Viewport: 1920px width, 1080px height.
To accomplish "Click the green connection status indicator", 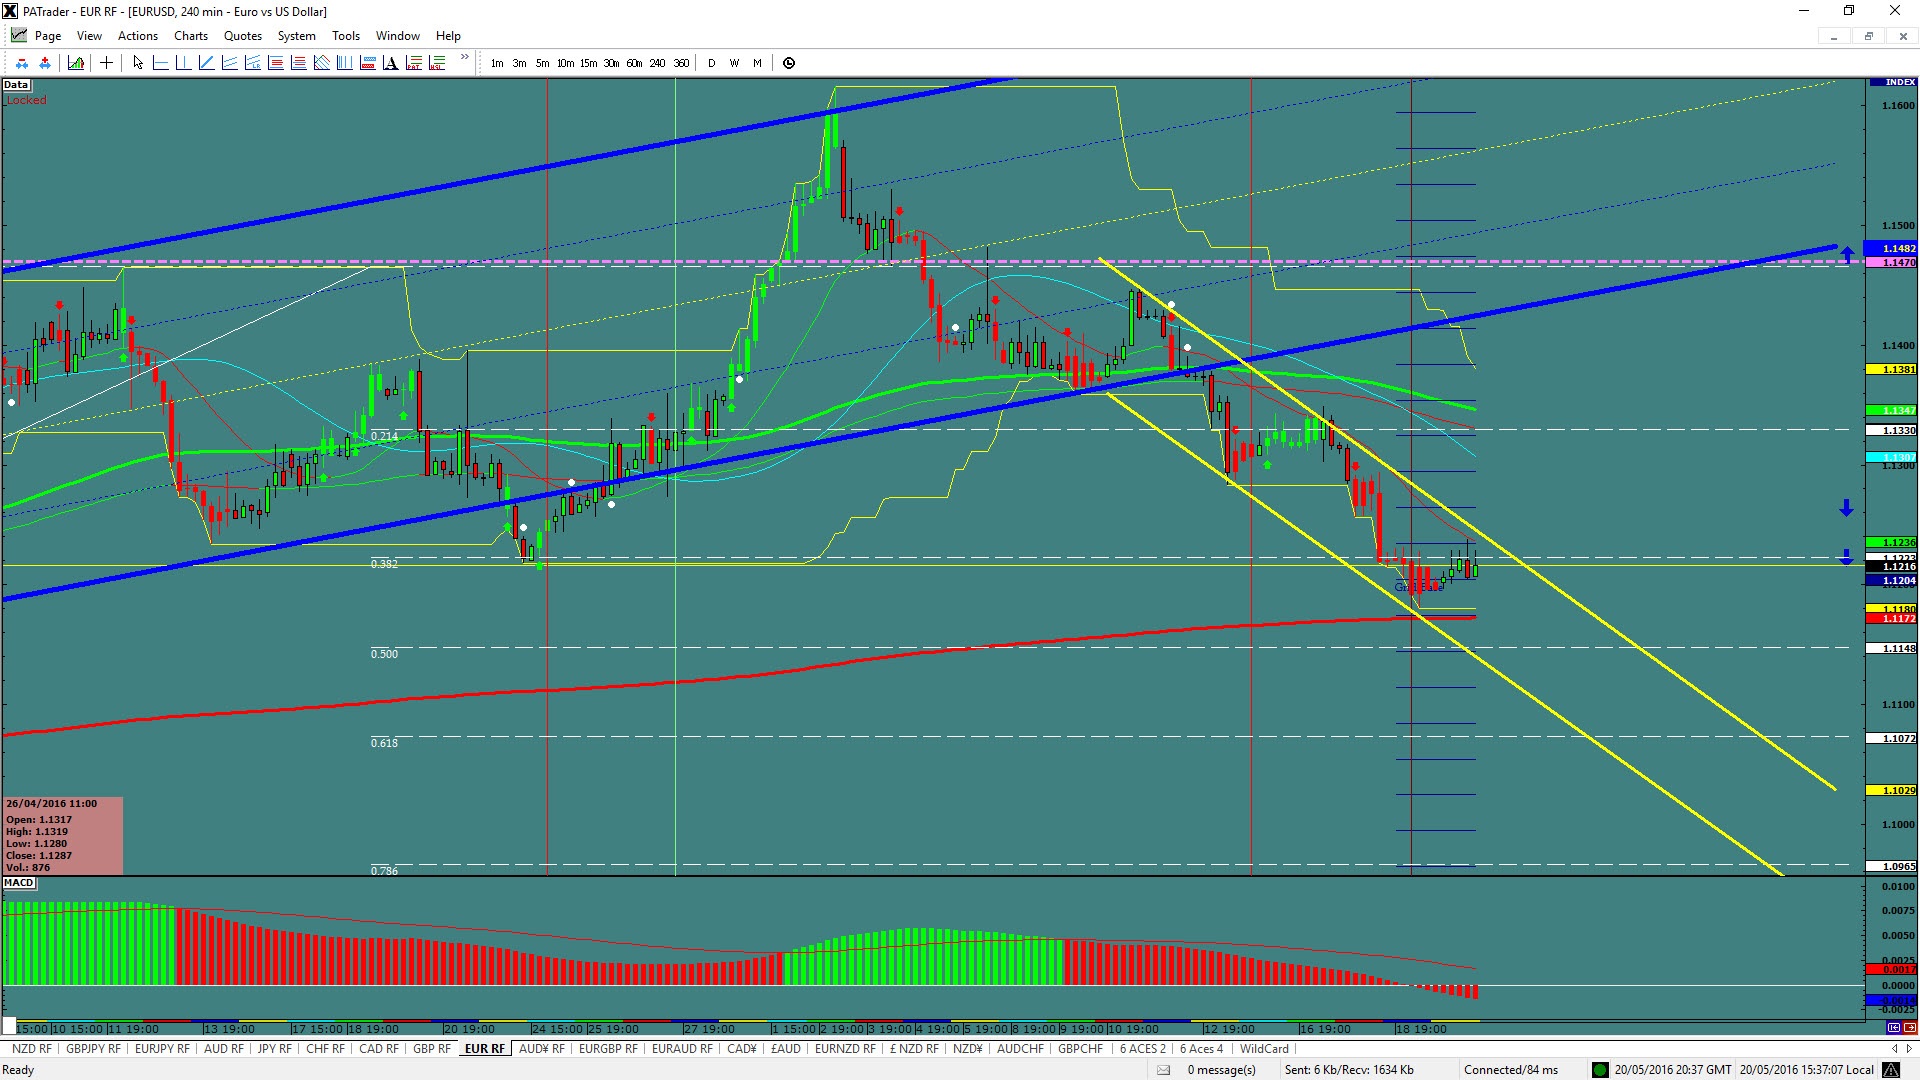I will [x=1600, y=1070].
